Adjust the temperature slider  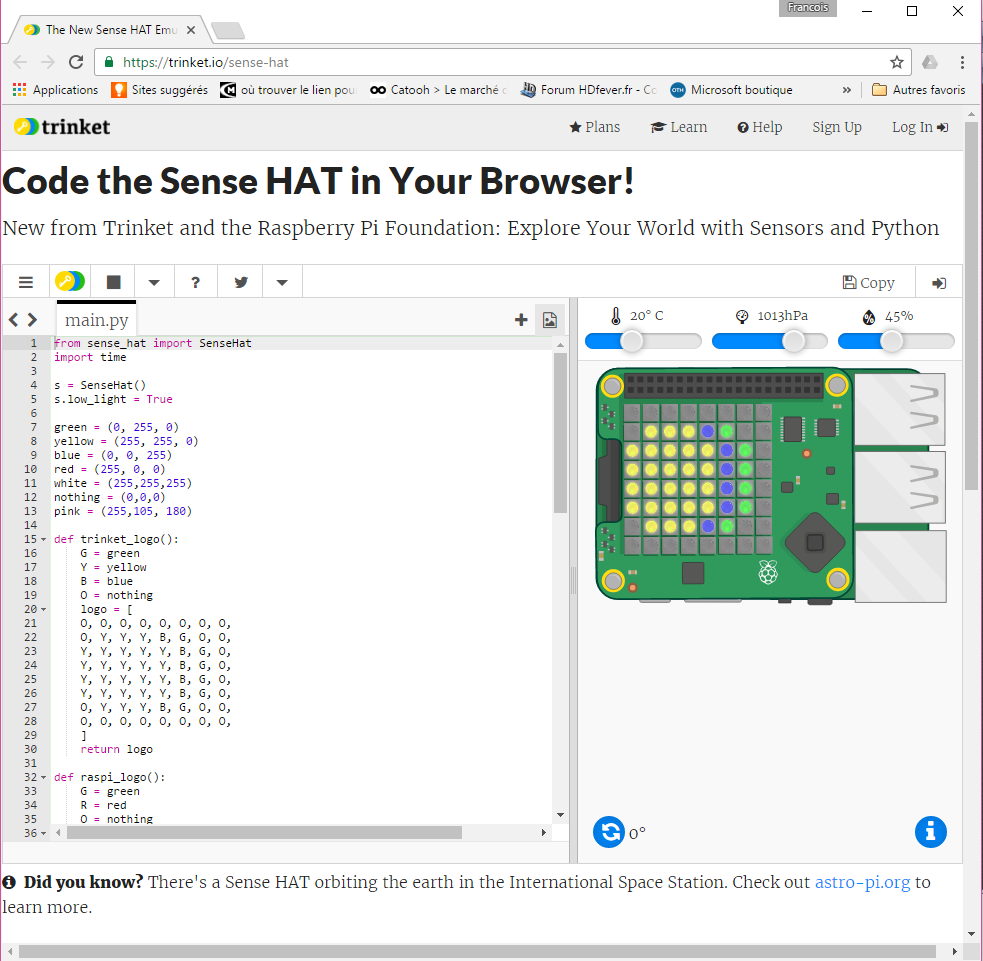pos(632,341)
